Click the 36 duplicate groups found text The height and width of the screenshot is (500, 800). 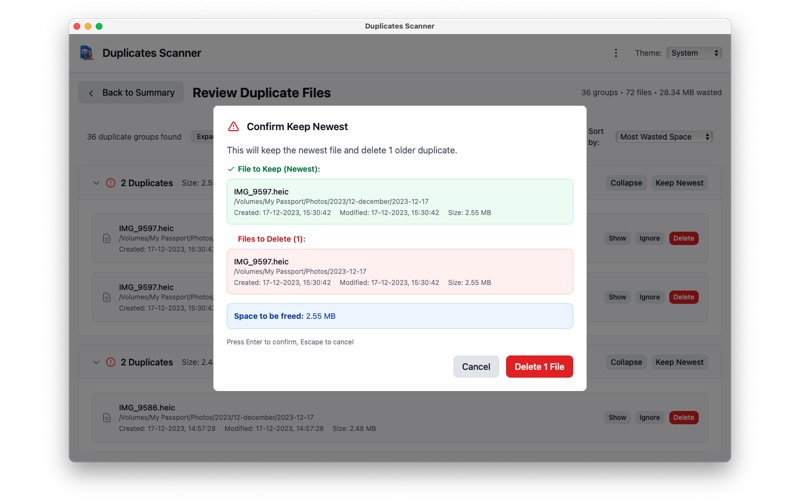point(134,137)
